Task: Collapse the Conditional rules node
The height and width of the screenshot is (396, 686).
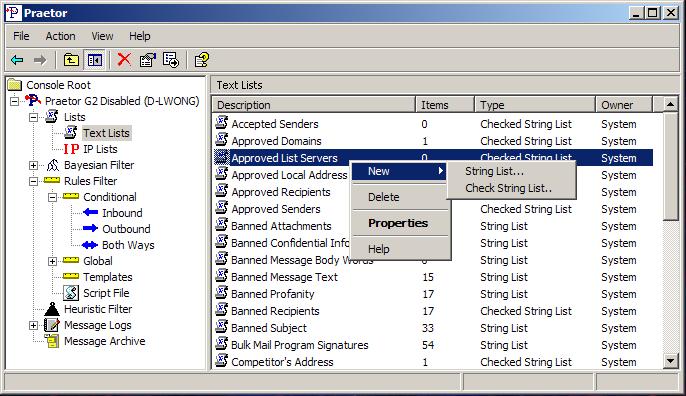Action: [52, 197]
